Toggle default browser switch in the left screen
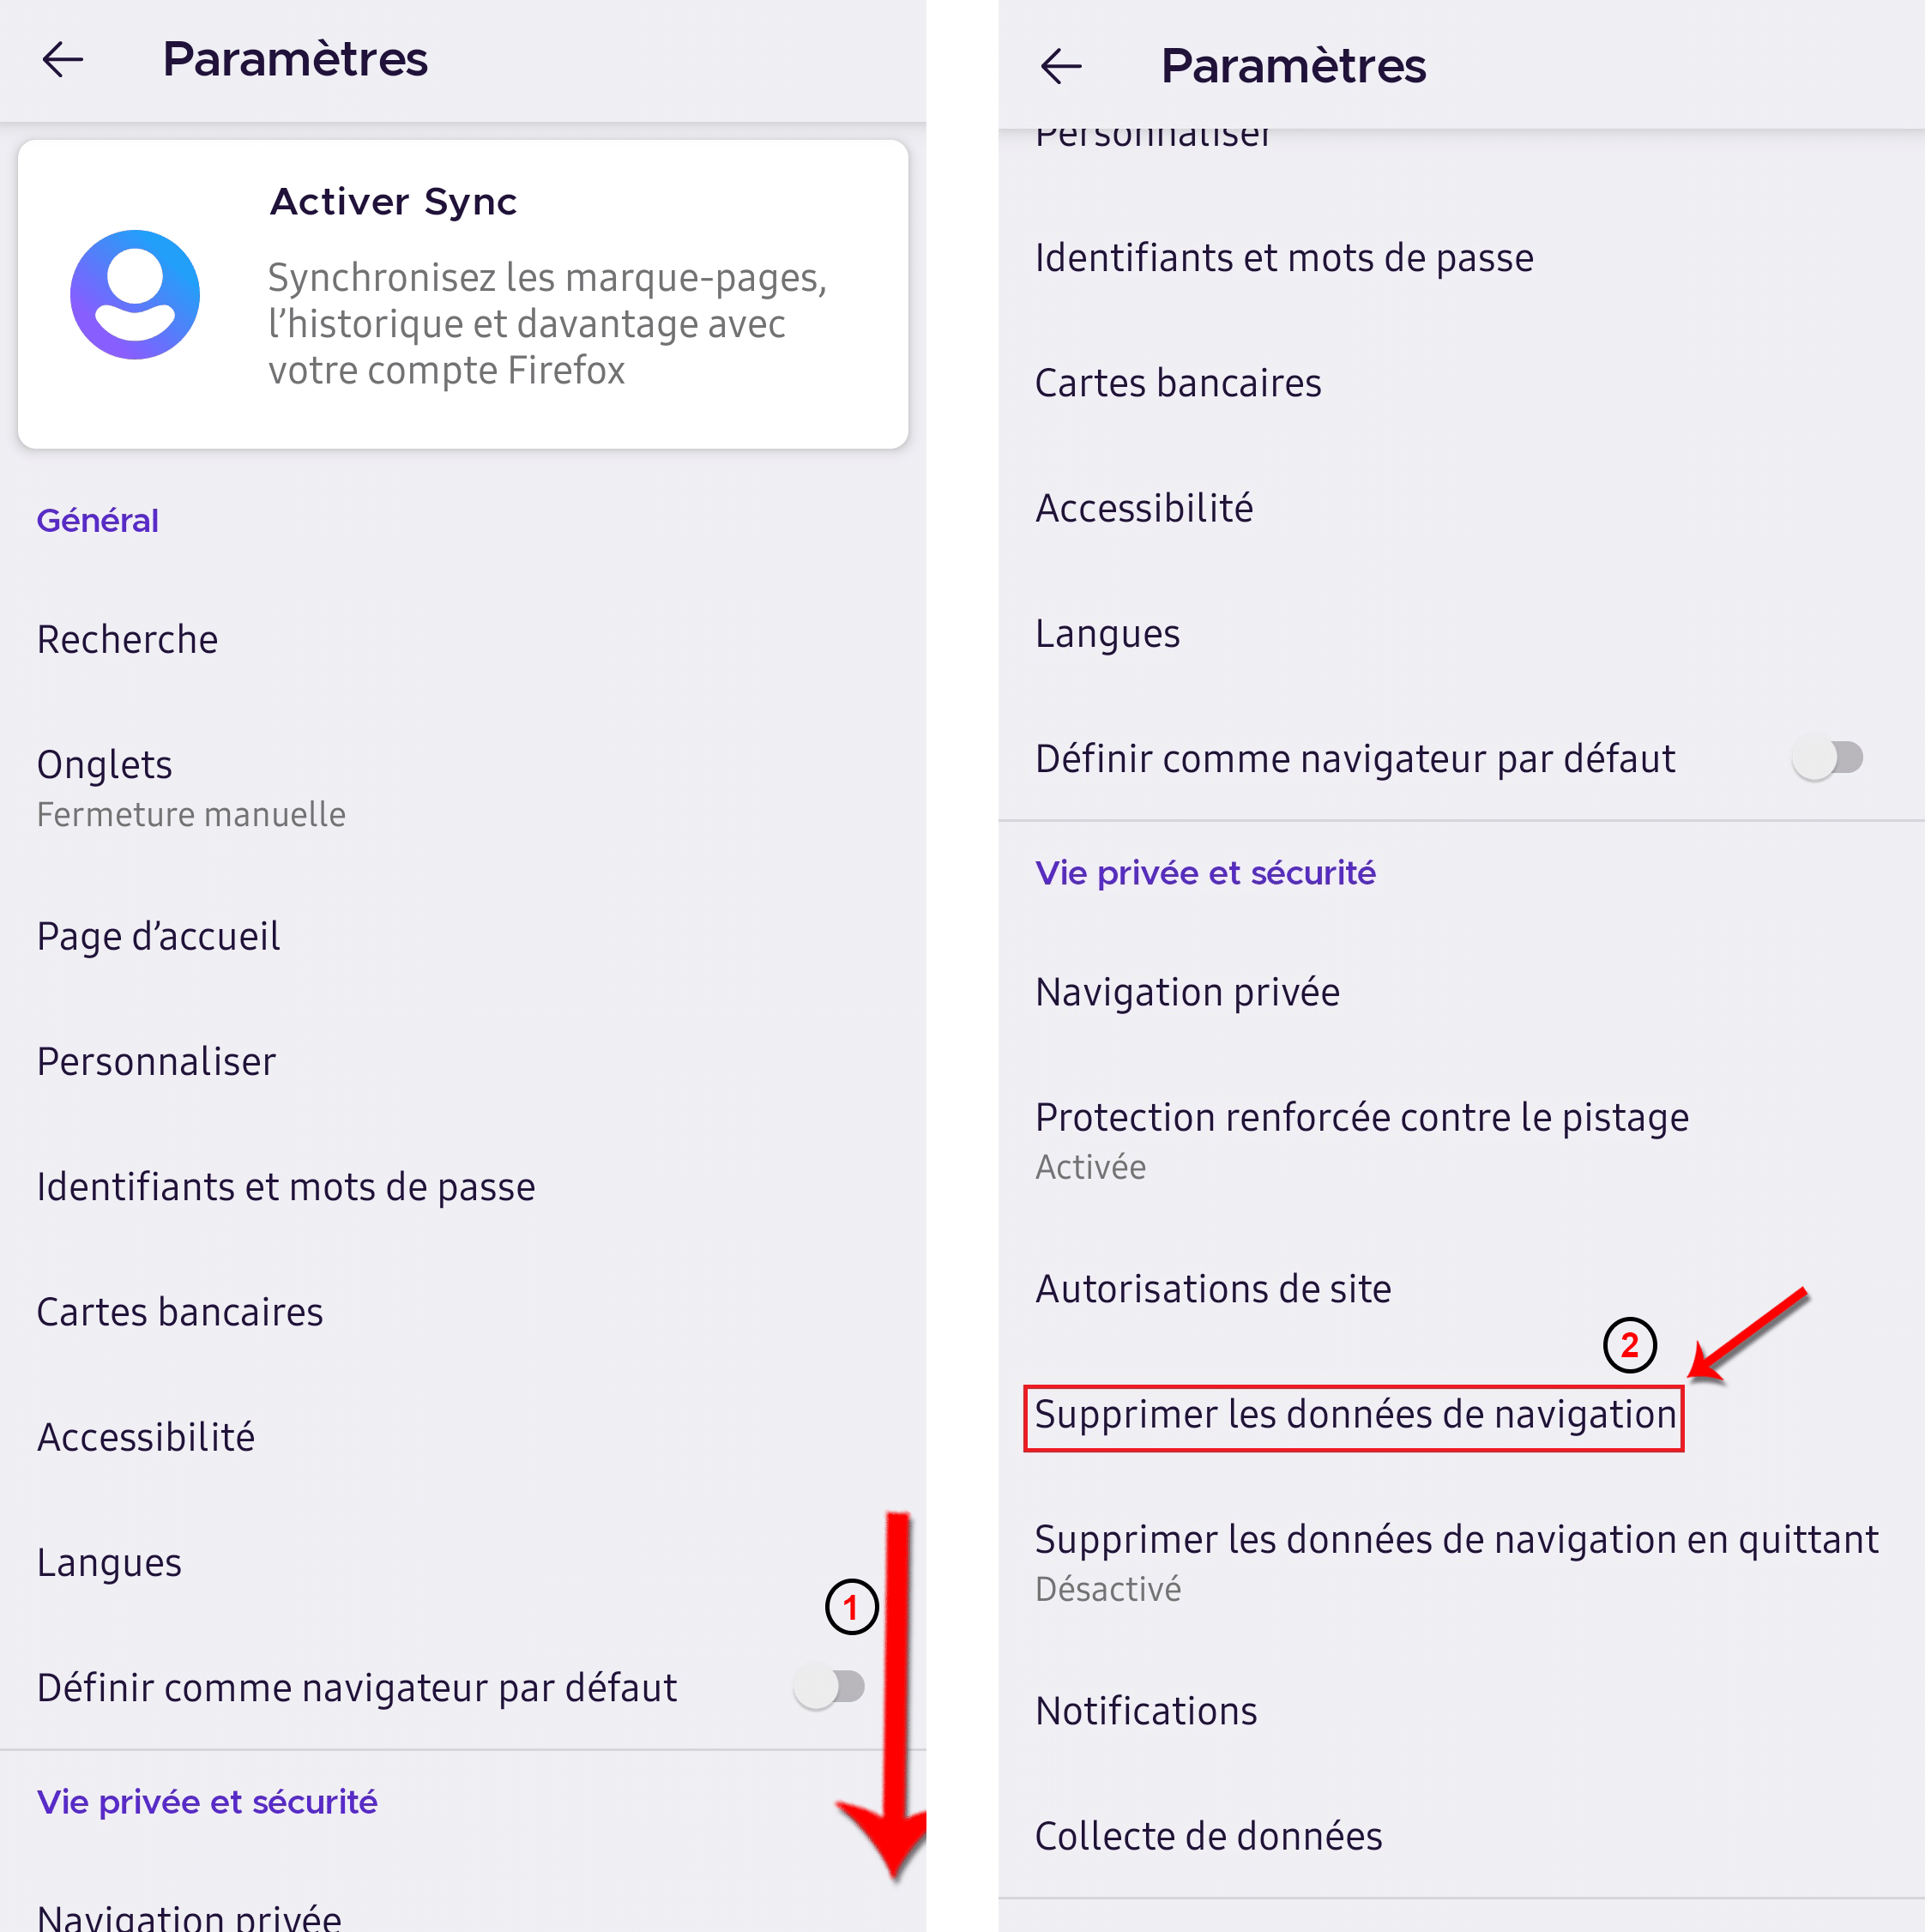The width and height of the screenshot is (1925, 1932). point(829,1687)
